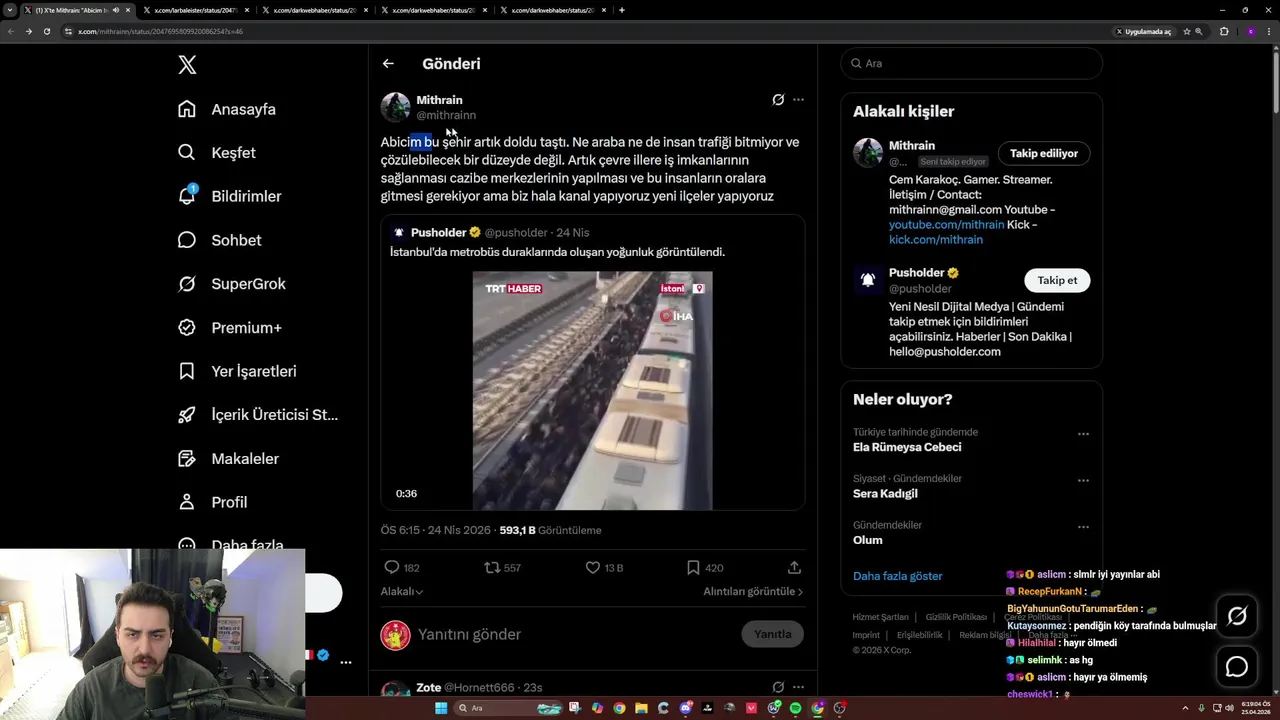Viewport: 1280px width, 720px height.
Task: Open Alıntıları görüntüle link
Action: click(753, 592)
